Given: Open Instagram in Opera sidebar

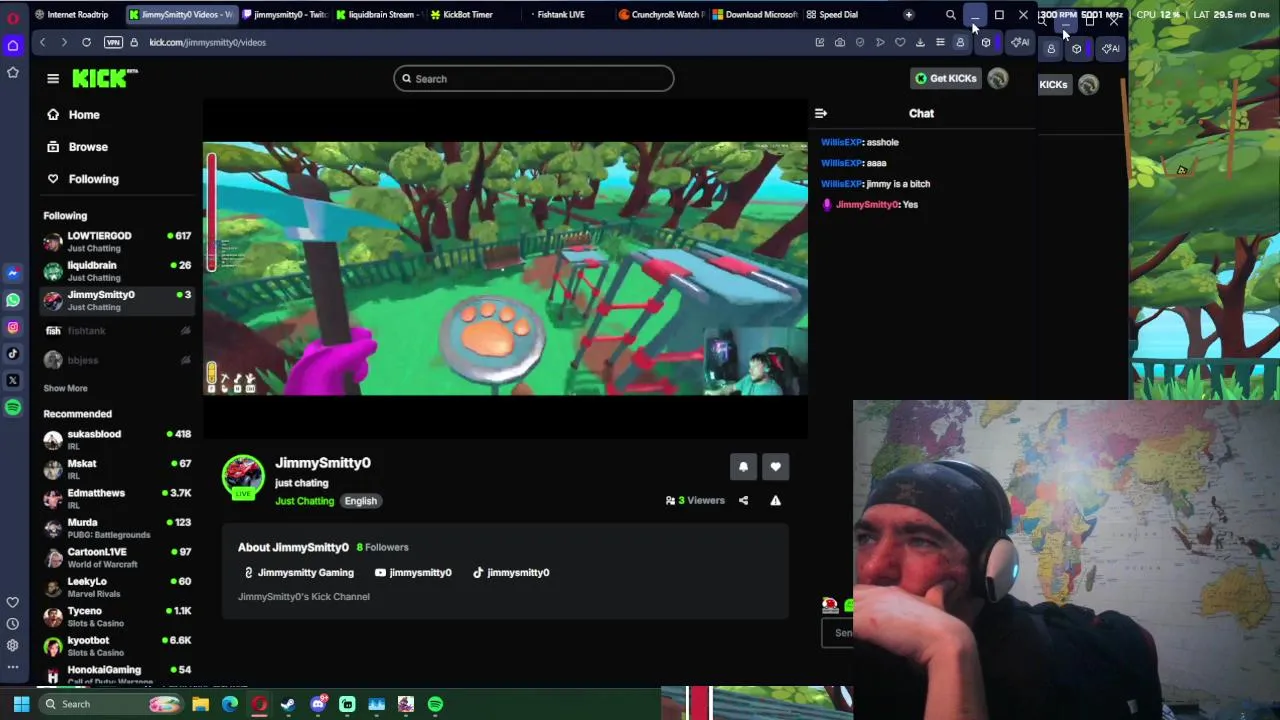Looking at the screenshot, I should 13,327.
